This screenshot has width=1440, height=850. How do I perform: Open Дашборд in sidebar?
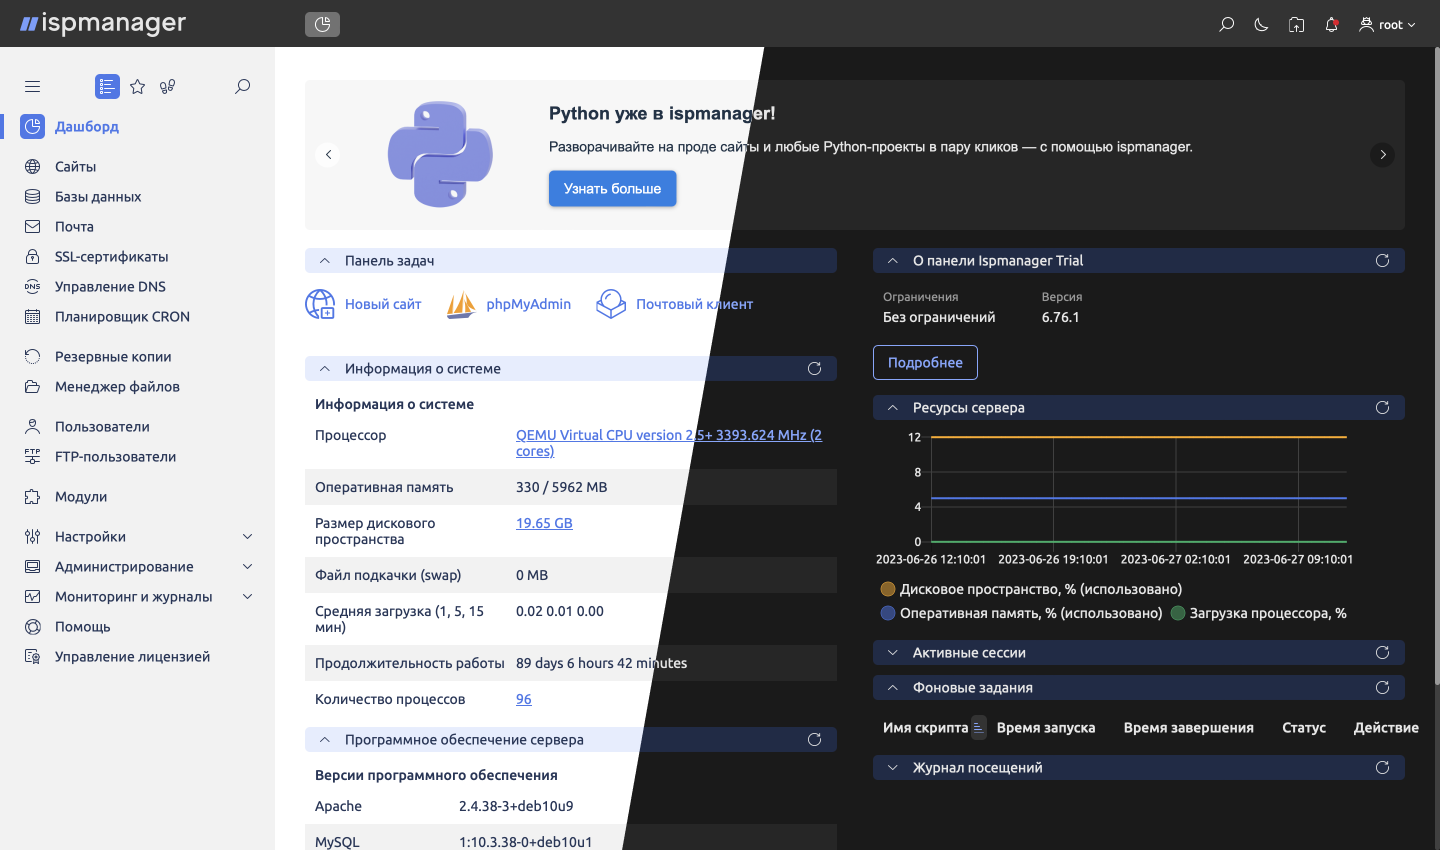tap(86, 127)
